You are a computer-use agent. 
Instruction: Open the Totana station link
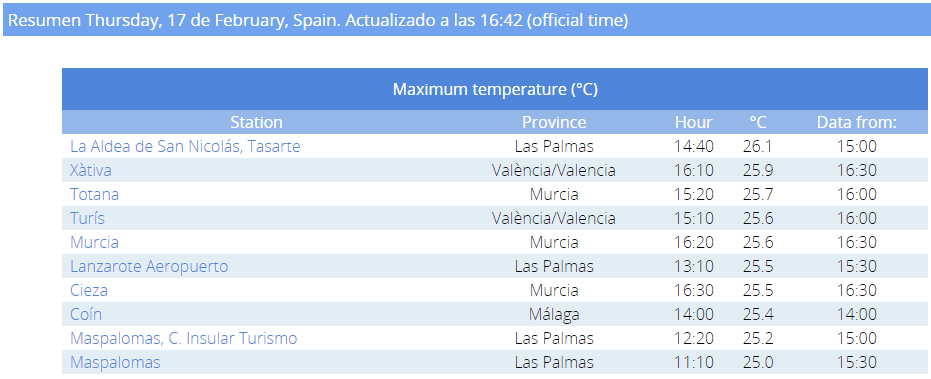coord(94,194)
